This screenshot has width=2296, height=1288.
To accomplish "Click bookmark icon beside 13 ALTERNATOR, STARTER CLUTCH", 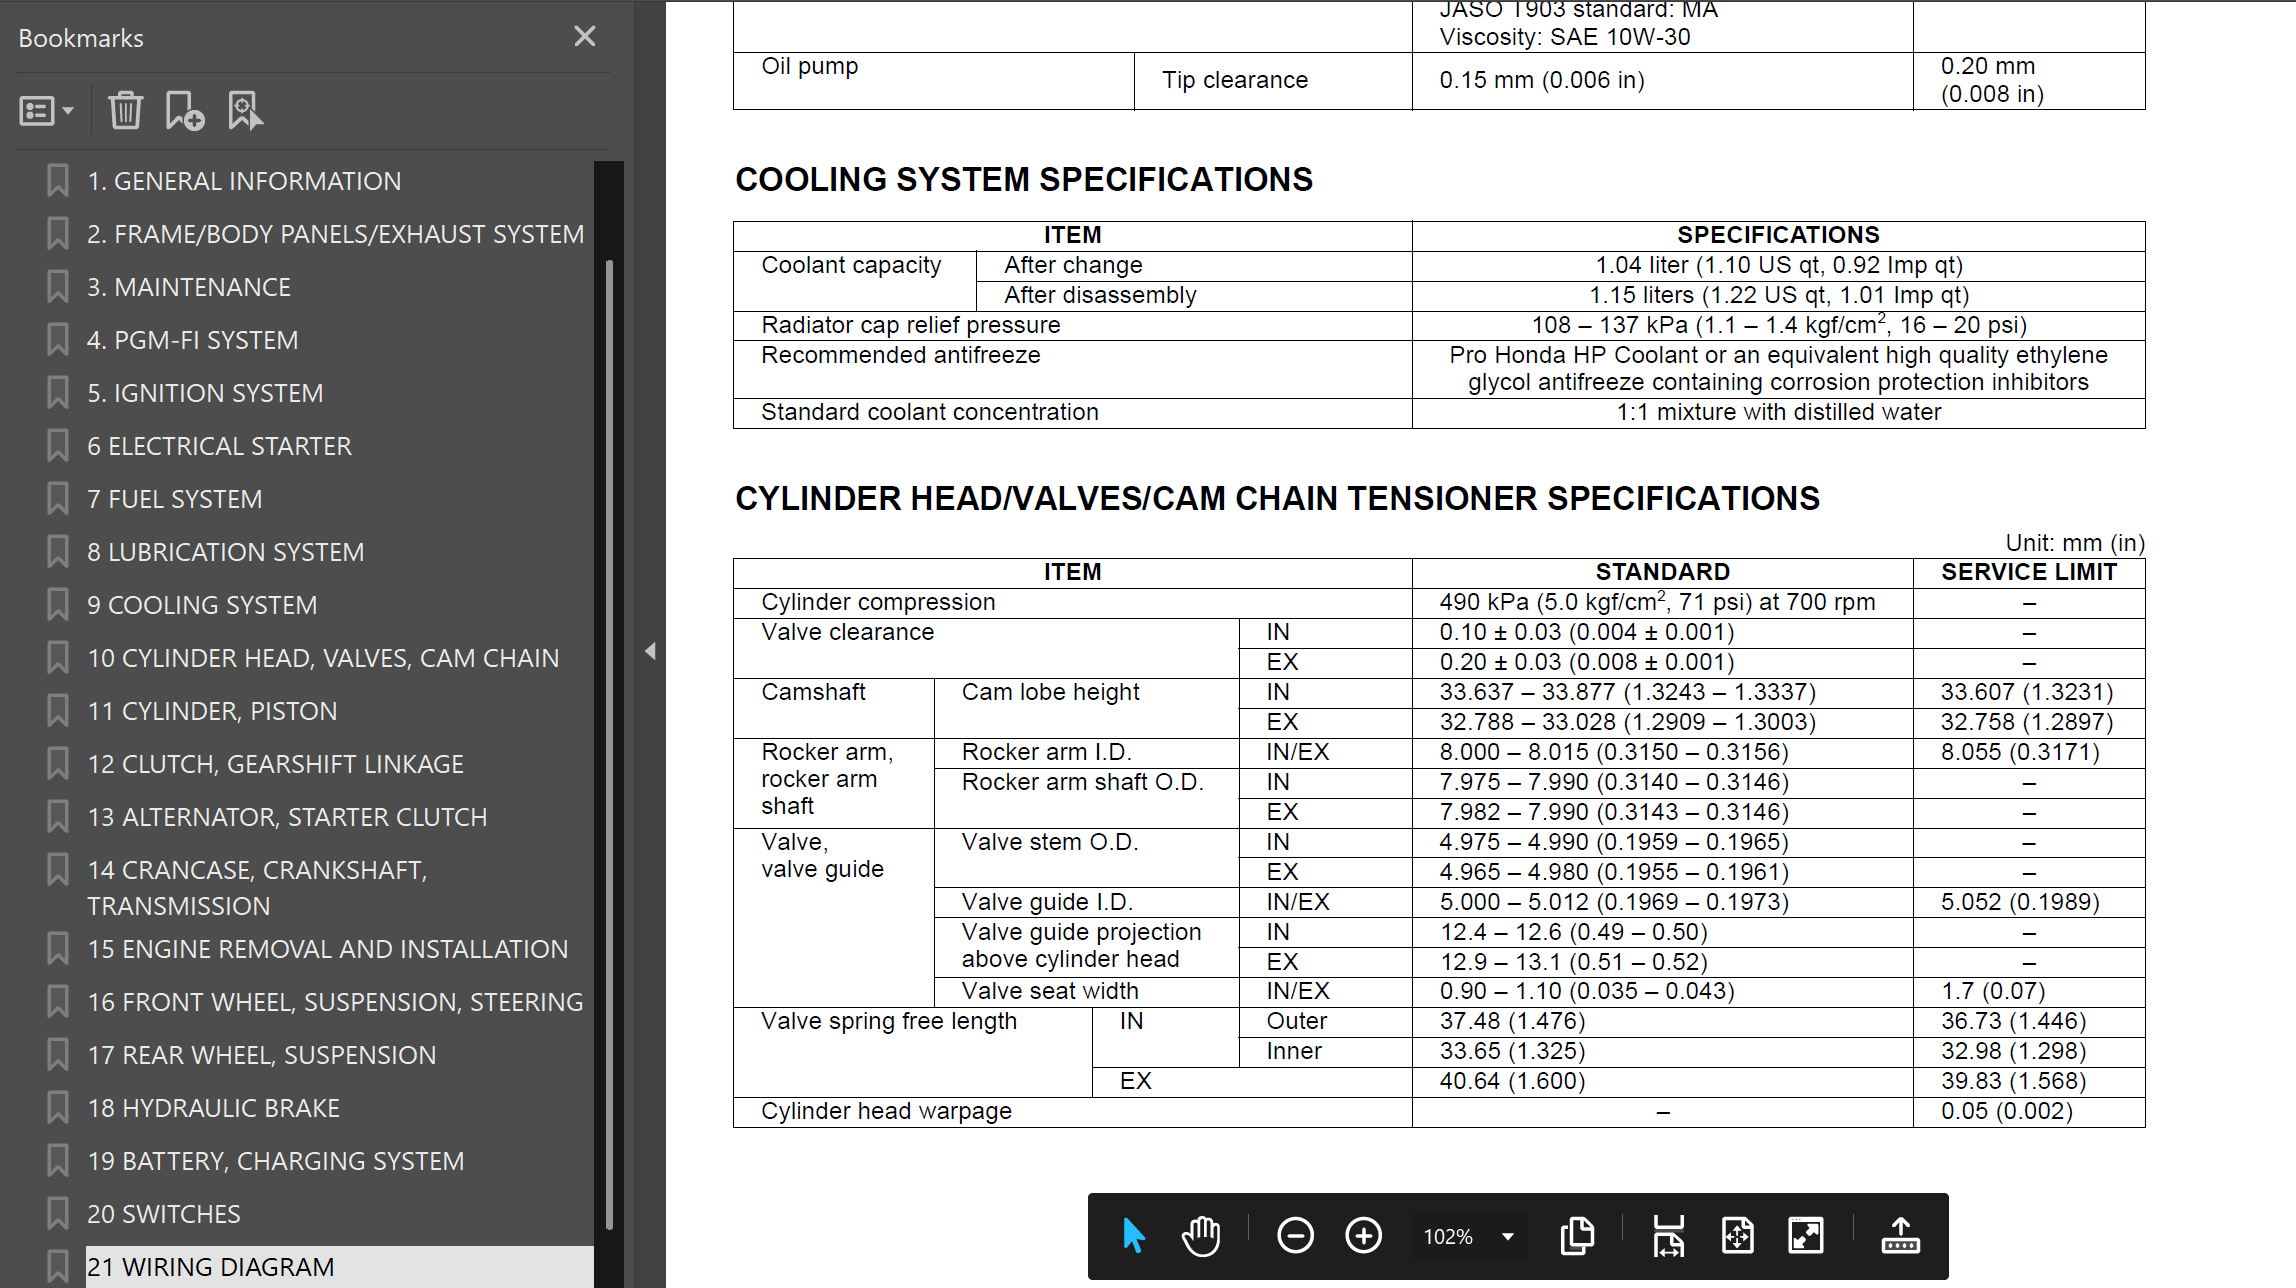I will coord(58,817).
